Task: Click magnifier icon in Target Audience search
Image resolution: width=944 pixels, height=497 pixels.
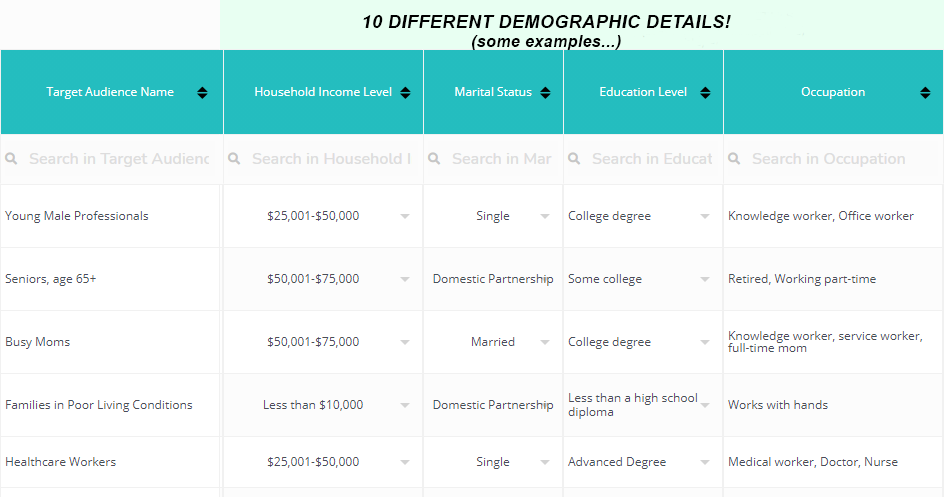Action: tap(11, 159)
